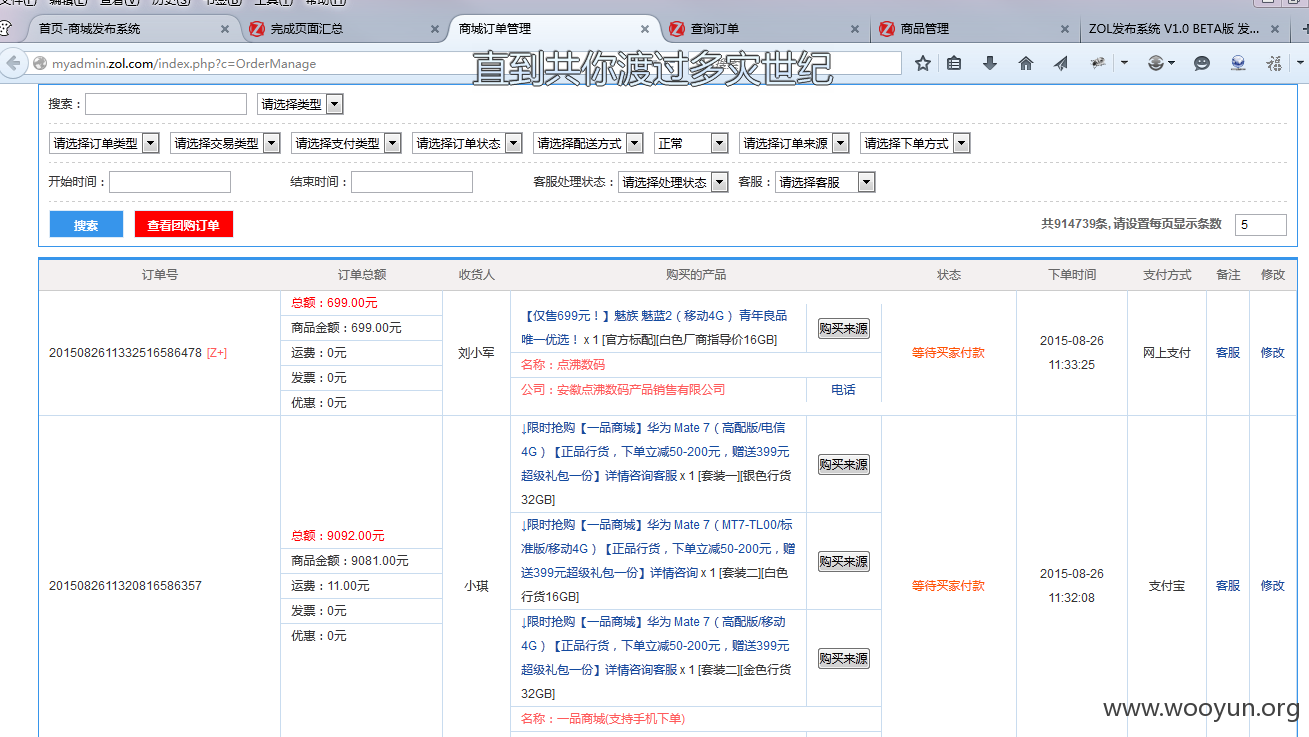Image resolution: width=1309 pixels, height=737 pixels.
Task: Open downloads with the down arrow icon
Action: (990, 63)
